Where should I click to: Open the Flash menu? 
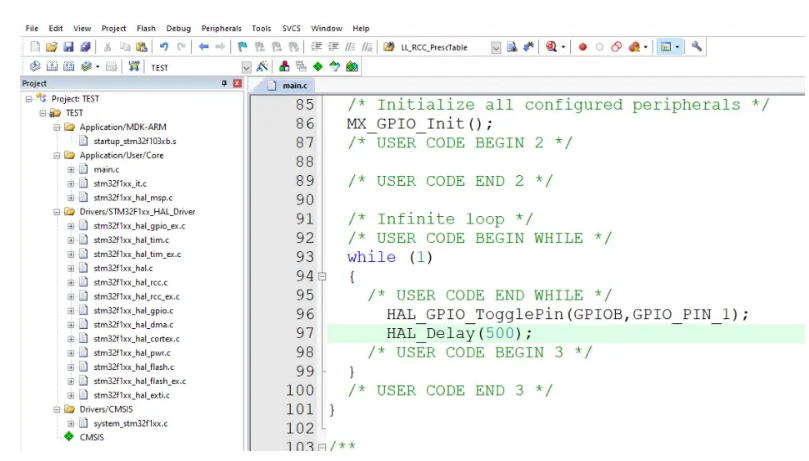pyautogui.click(x=146, y=28)
